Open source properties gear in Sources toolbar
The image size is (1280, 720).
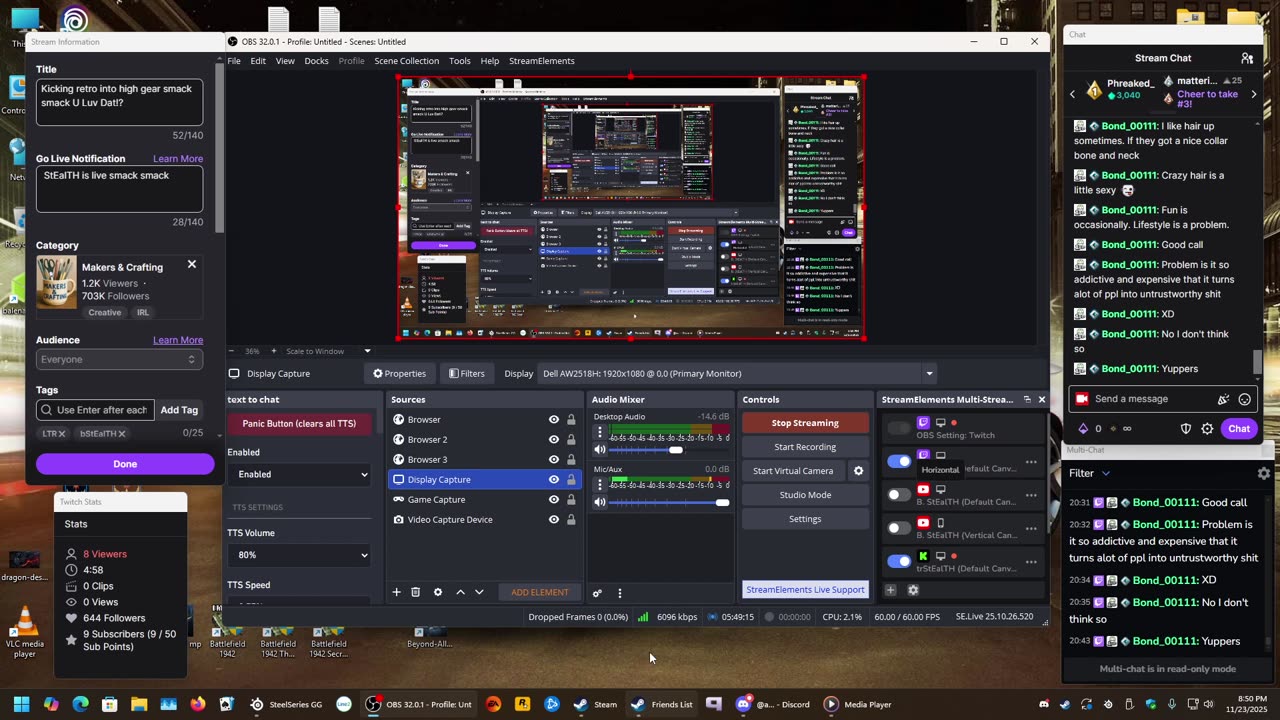click(437, 592)
